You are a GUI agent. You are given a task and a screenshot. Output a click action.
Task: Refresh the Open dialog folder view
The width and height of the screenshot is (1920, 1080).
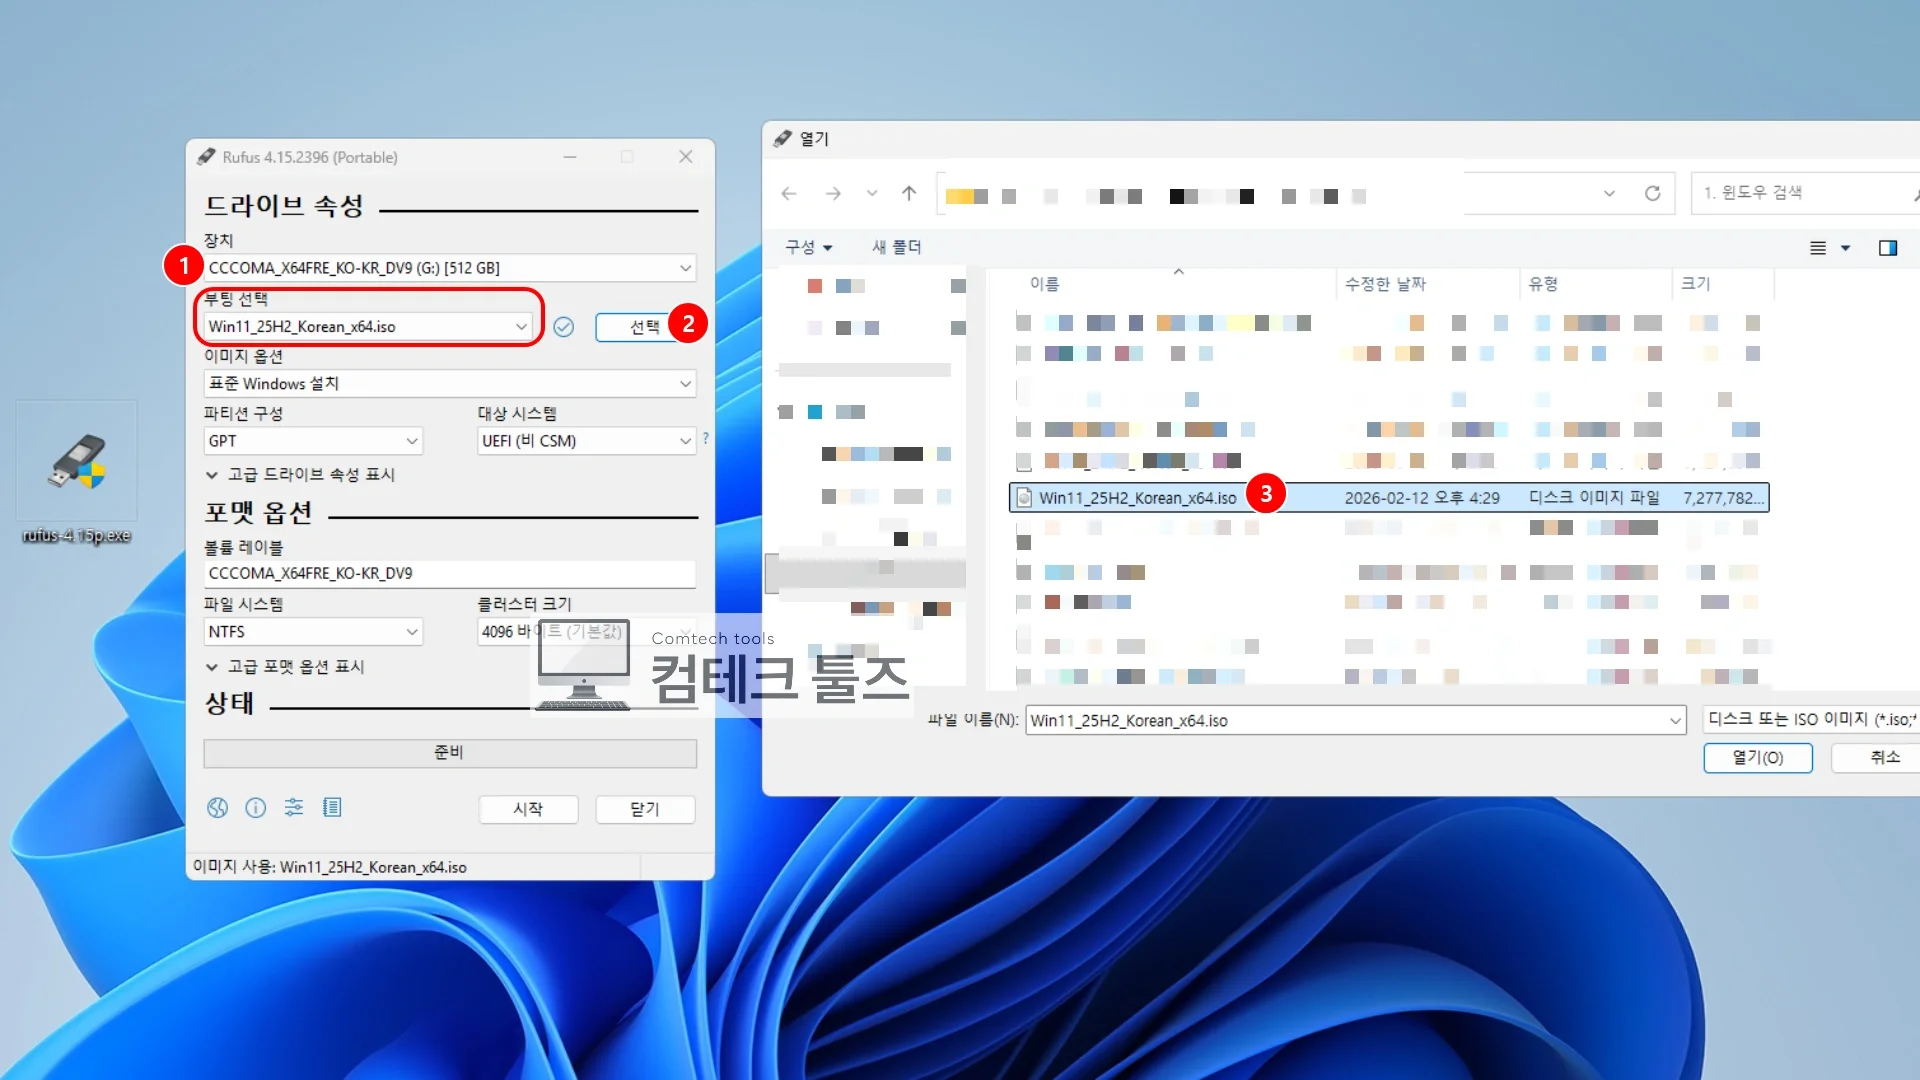(1653, 194)
